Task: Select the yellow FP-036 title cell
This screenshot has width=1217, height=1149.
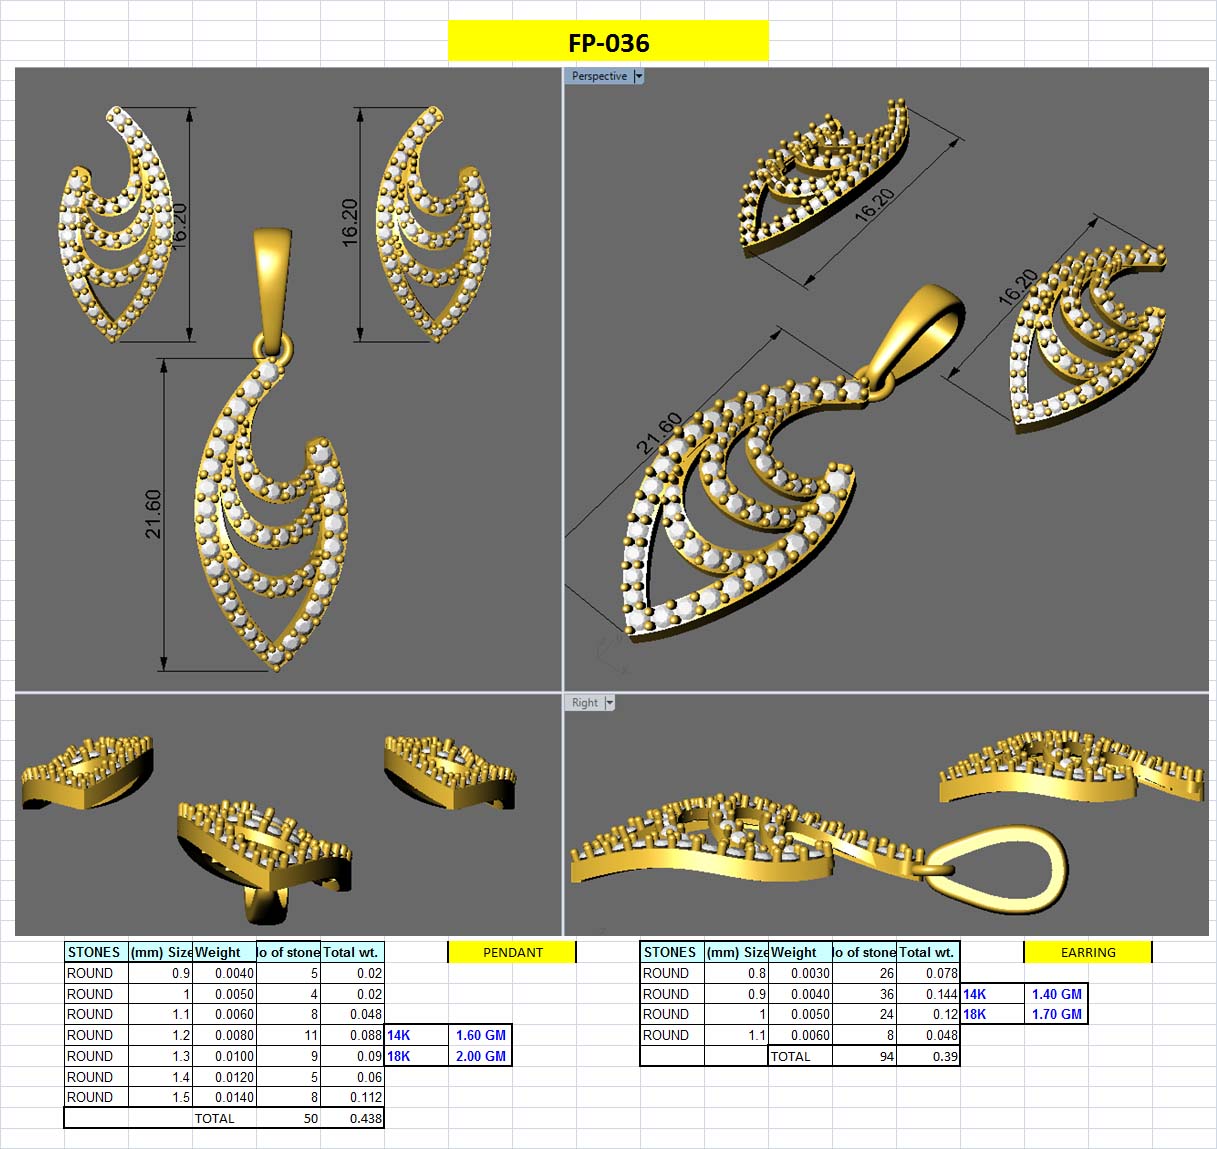Action: (x=608, y=43)
